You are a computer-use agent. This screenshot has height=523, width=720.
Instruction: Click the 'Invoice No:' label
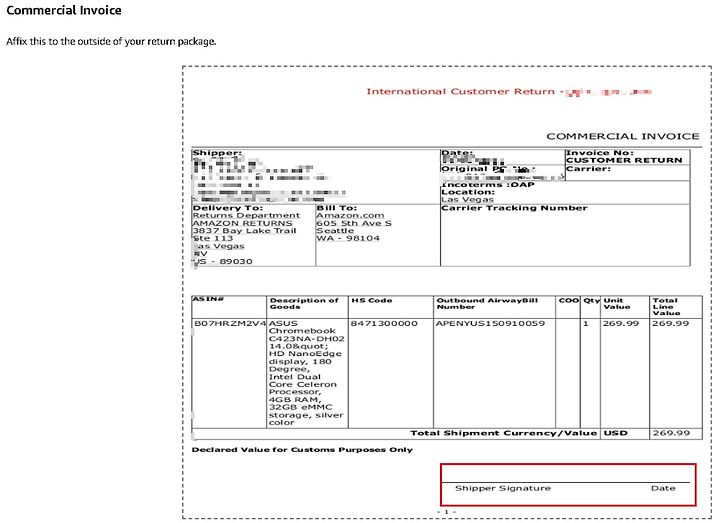pos(600,153)
